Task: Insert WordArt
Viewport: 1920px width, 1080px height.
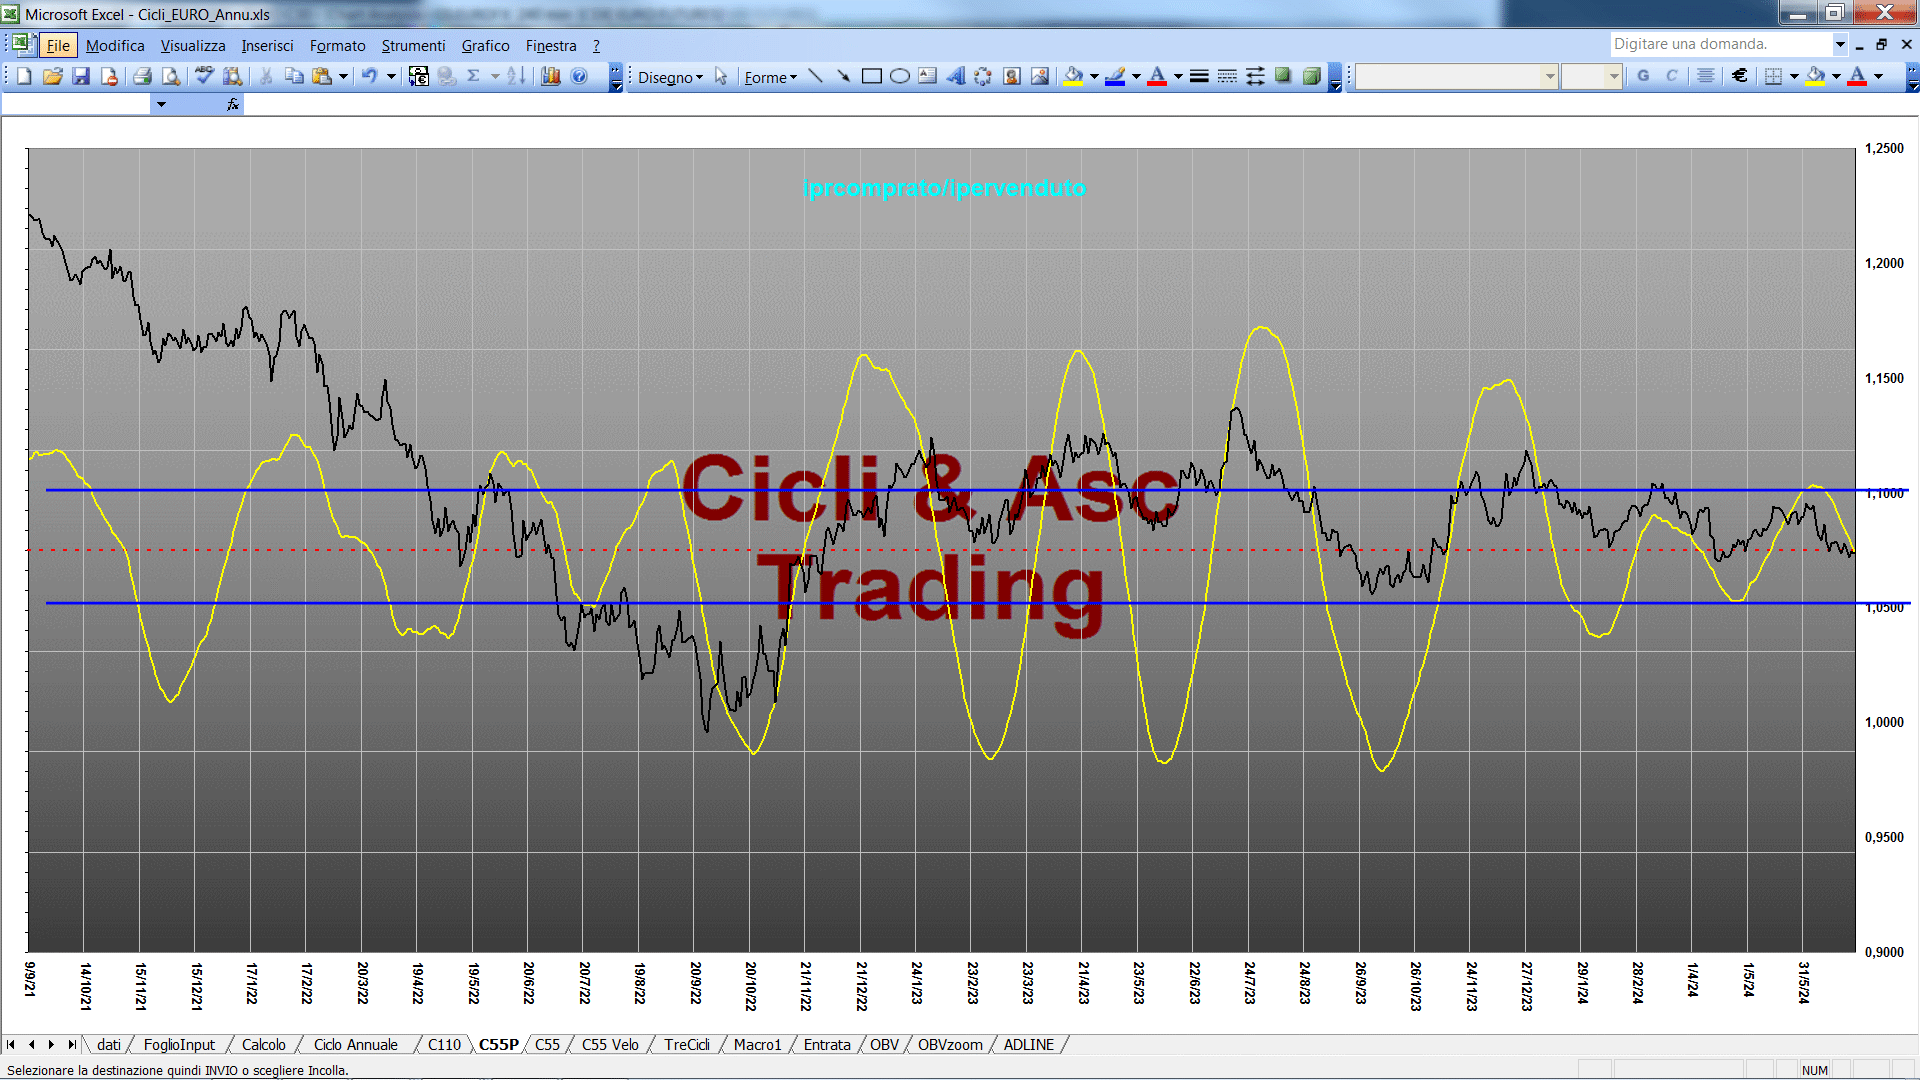Action: [x=956, y=77]
